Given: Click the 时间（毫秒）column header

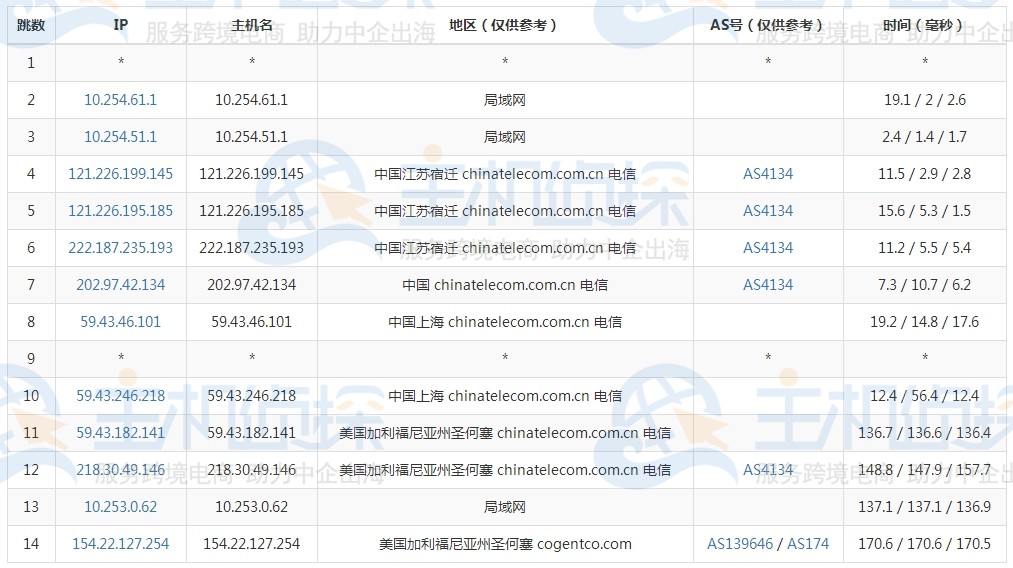Looking at the screenshot, I should pos(925,25).
